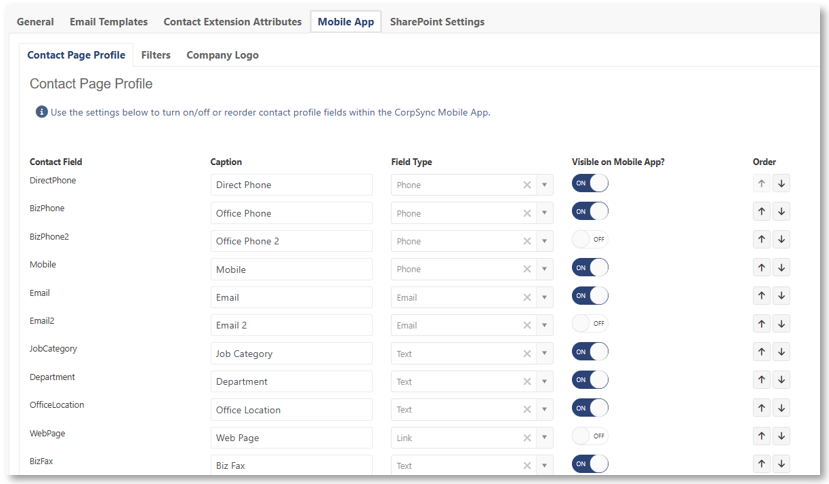
Task: Move OfficeLocation field down
Action: 781,408
